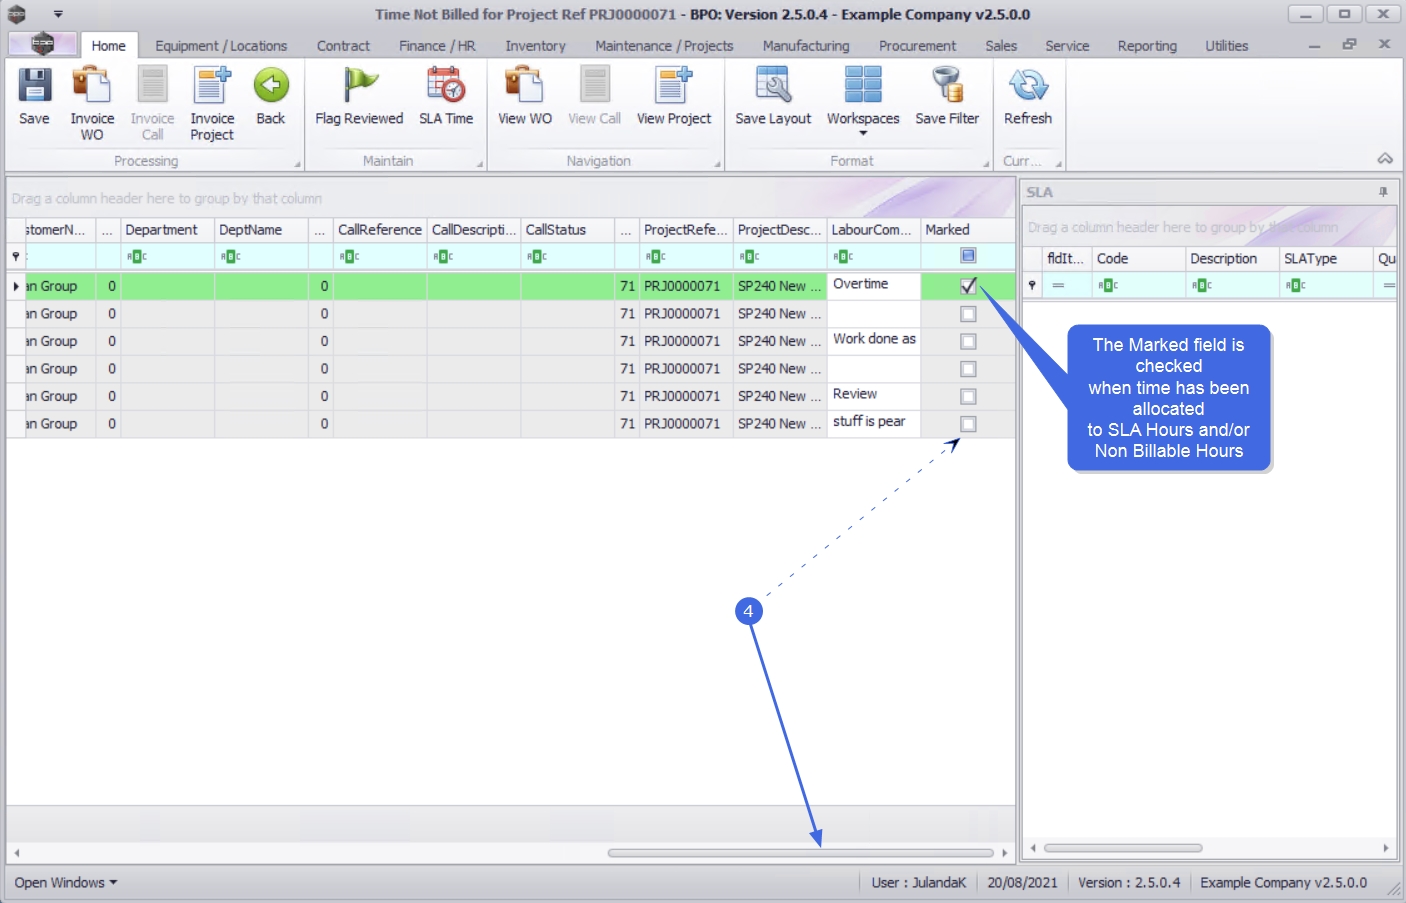Open the Inventory tab
The width and height of the screenshot is (1406, 903).
pos(535,46)
